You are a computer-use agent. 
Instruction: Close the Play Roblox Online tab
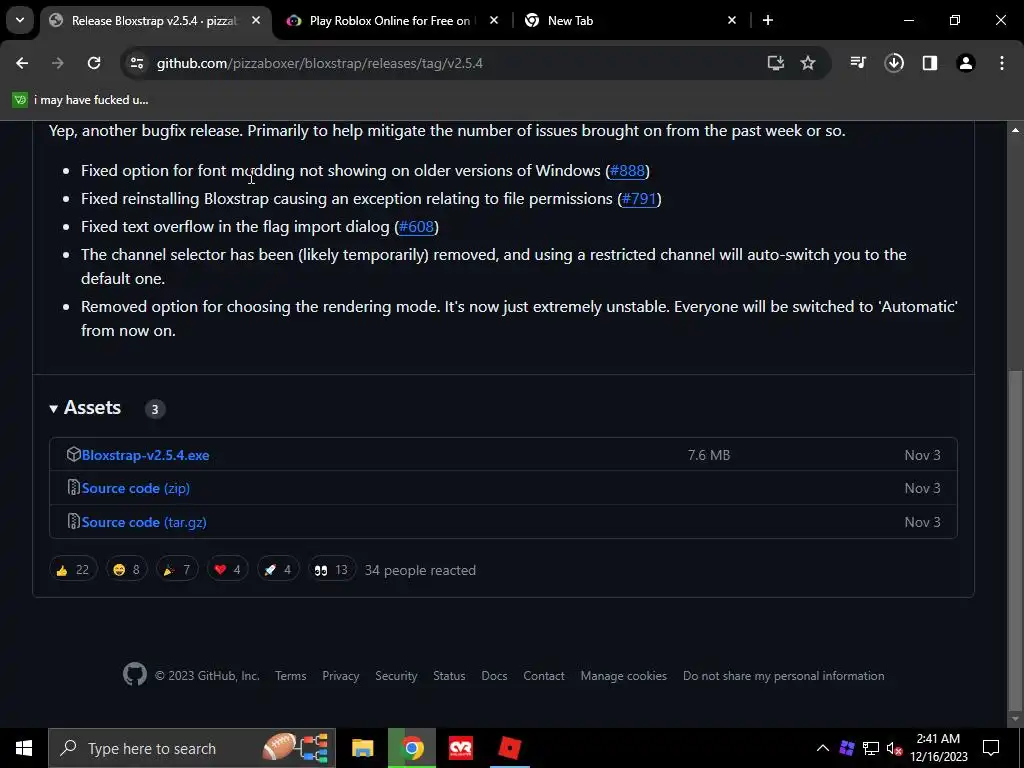(494, 21)
